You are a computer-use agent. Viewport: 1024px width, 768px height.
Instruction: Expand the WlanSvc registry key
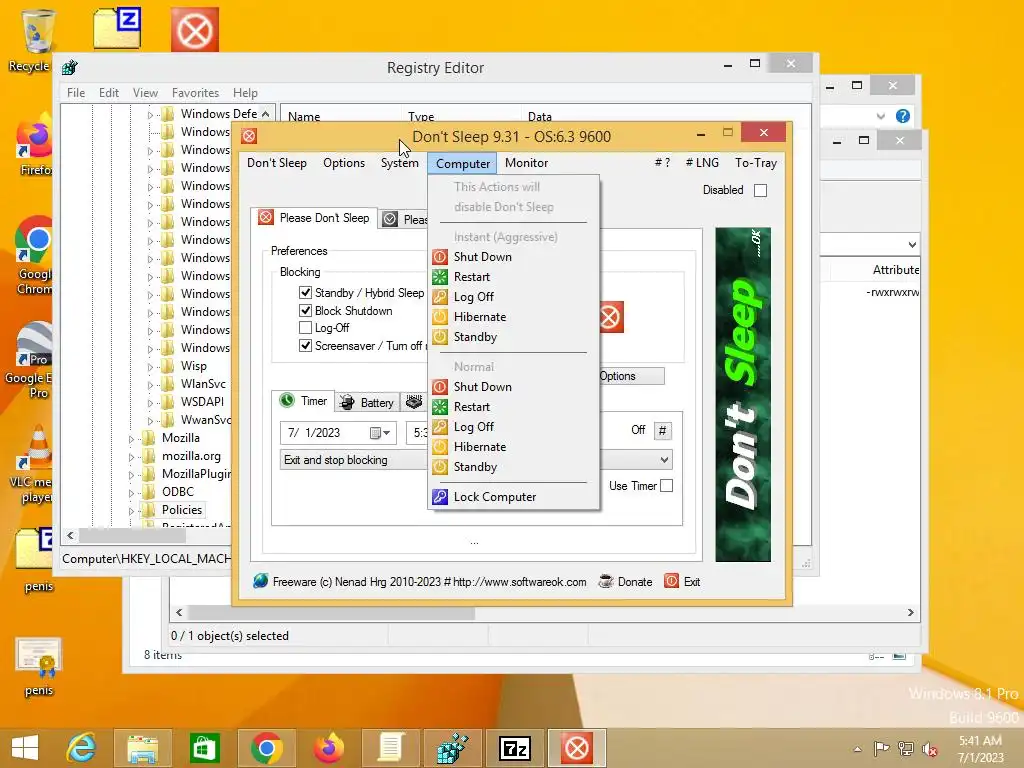pos(150,385)
